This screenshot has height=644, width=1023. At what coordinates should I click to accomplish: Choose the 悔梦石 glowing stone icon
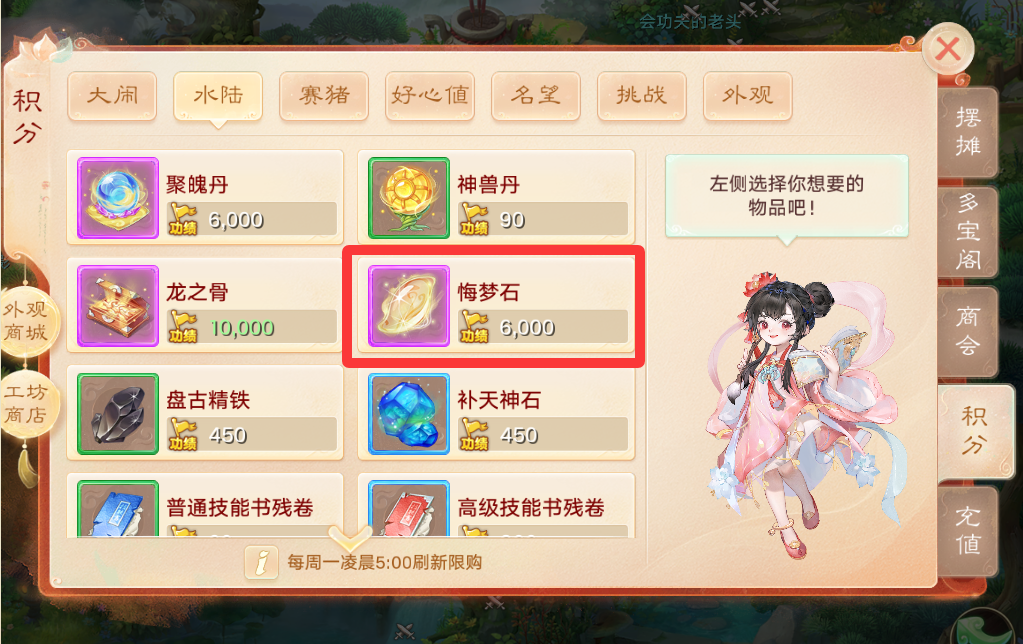409,305
